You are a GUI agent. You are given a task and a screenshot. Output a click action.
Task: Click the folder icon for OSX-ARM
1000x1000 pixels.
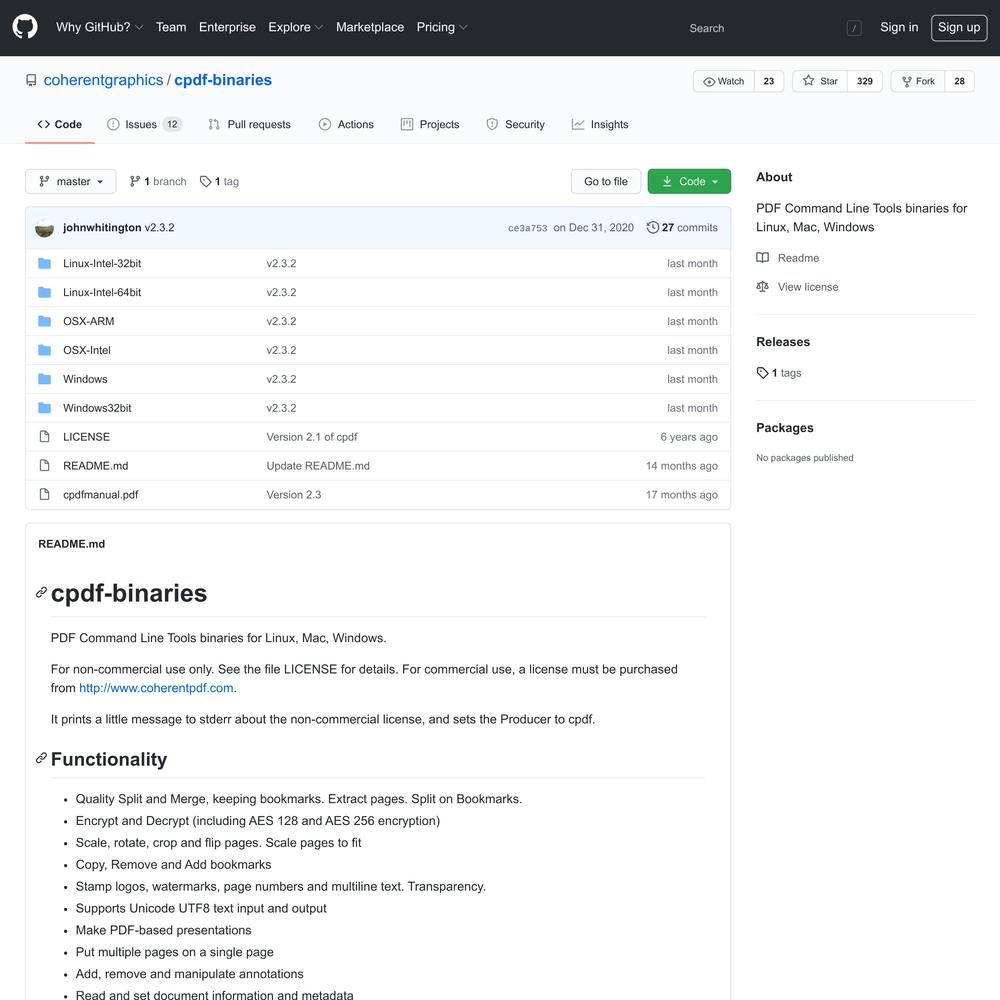(44, 321)
